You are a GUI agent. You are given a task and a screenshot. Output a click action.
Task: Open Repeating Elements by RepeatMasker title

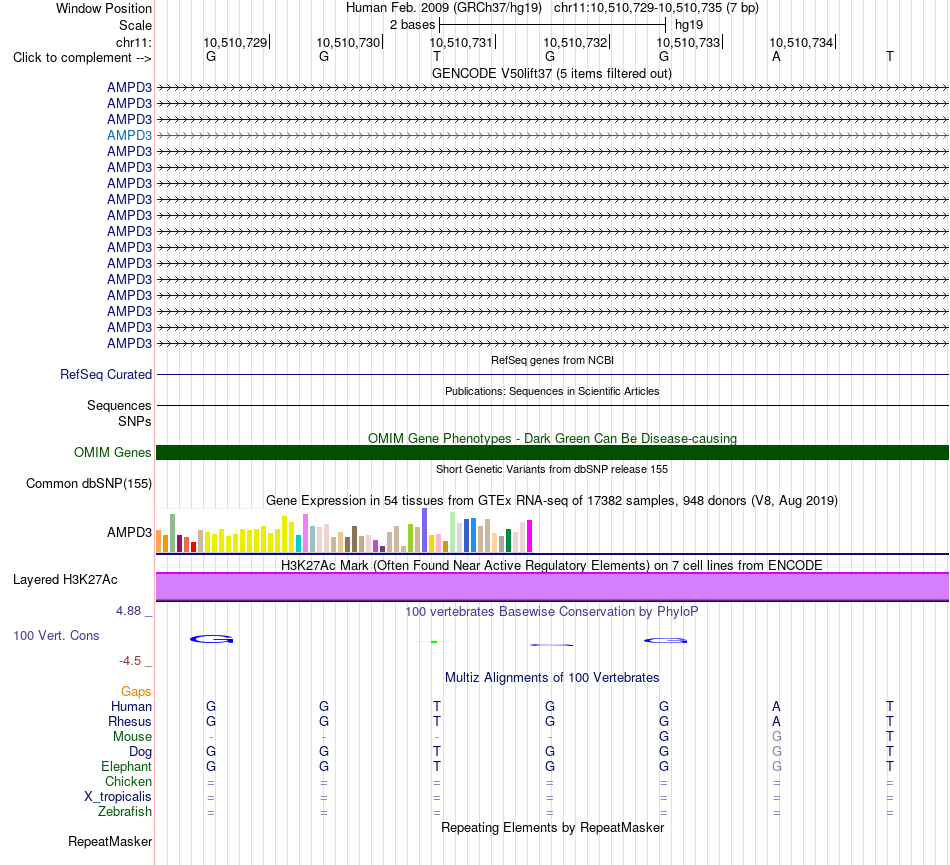[x=552, y=827]
